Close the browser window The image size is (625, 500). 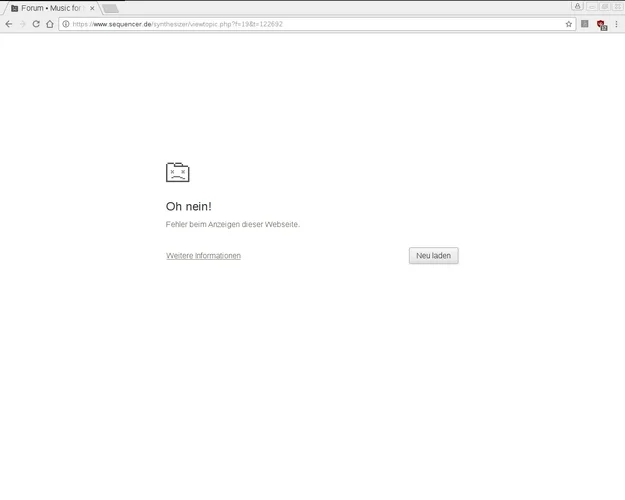[x=618, y=6]
